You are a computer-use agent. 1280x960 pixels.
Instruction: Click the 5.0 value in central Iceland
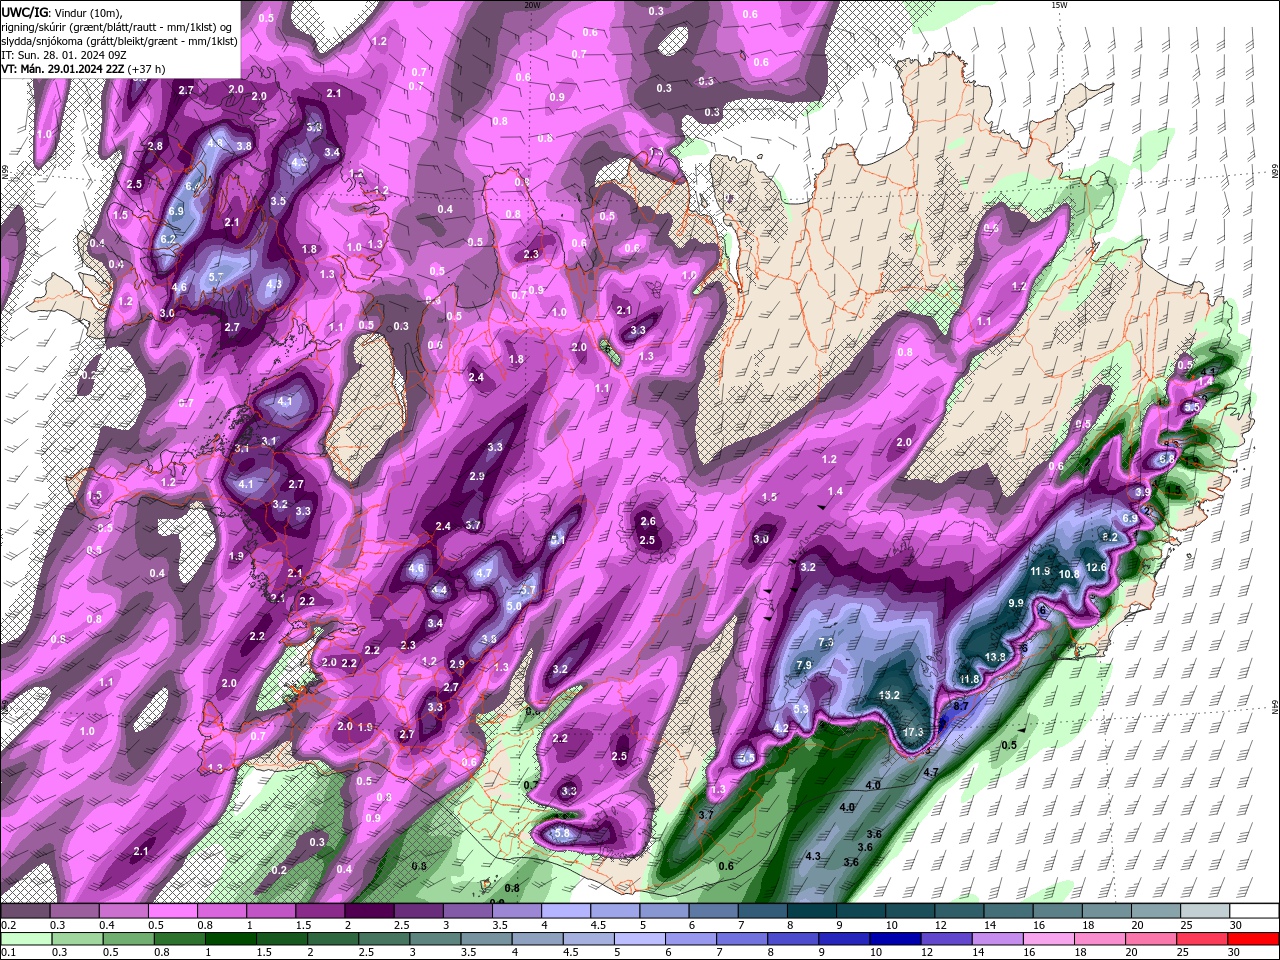(x=514, y=606)
